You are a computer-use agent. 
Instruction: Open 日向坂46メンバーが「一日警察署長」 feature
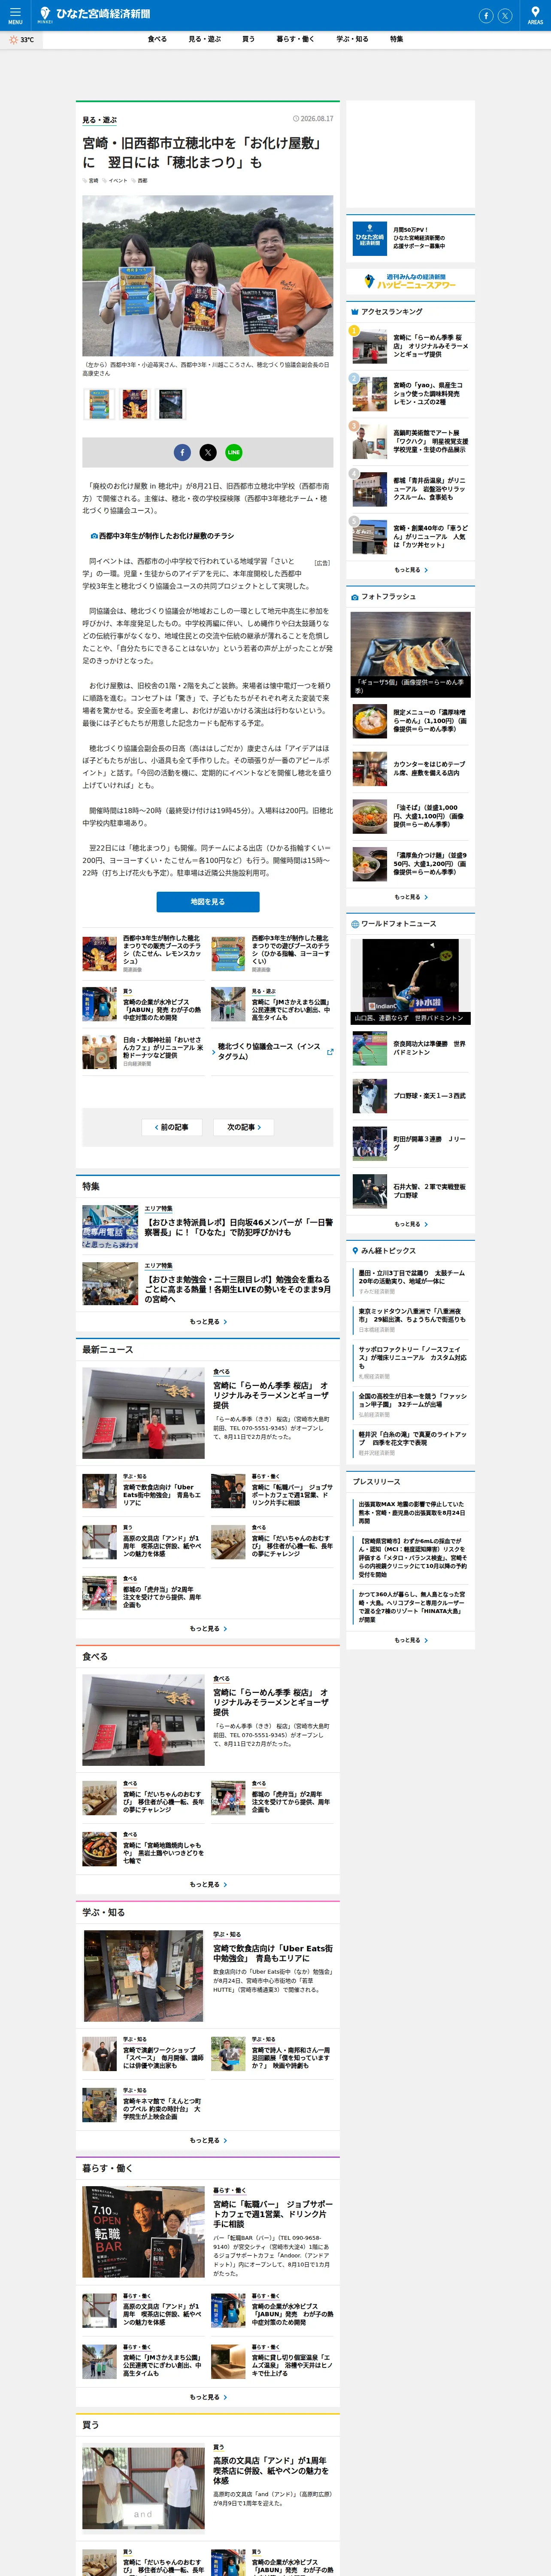tap(208, 1227)
